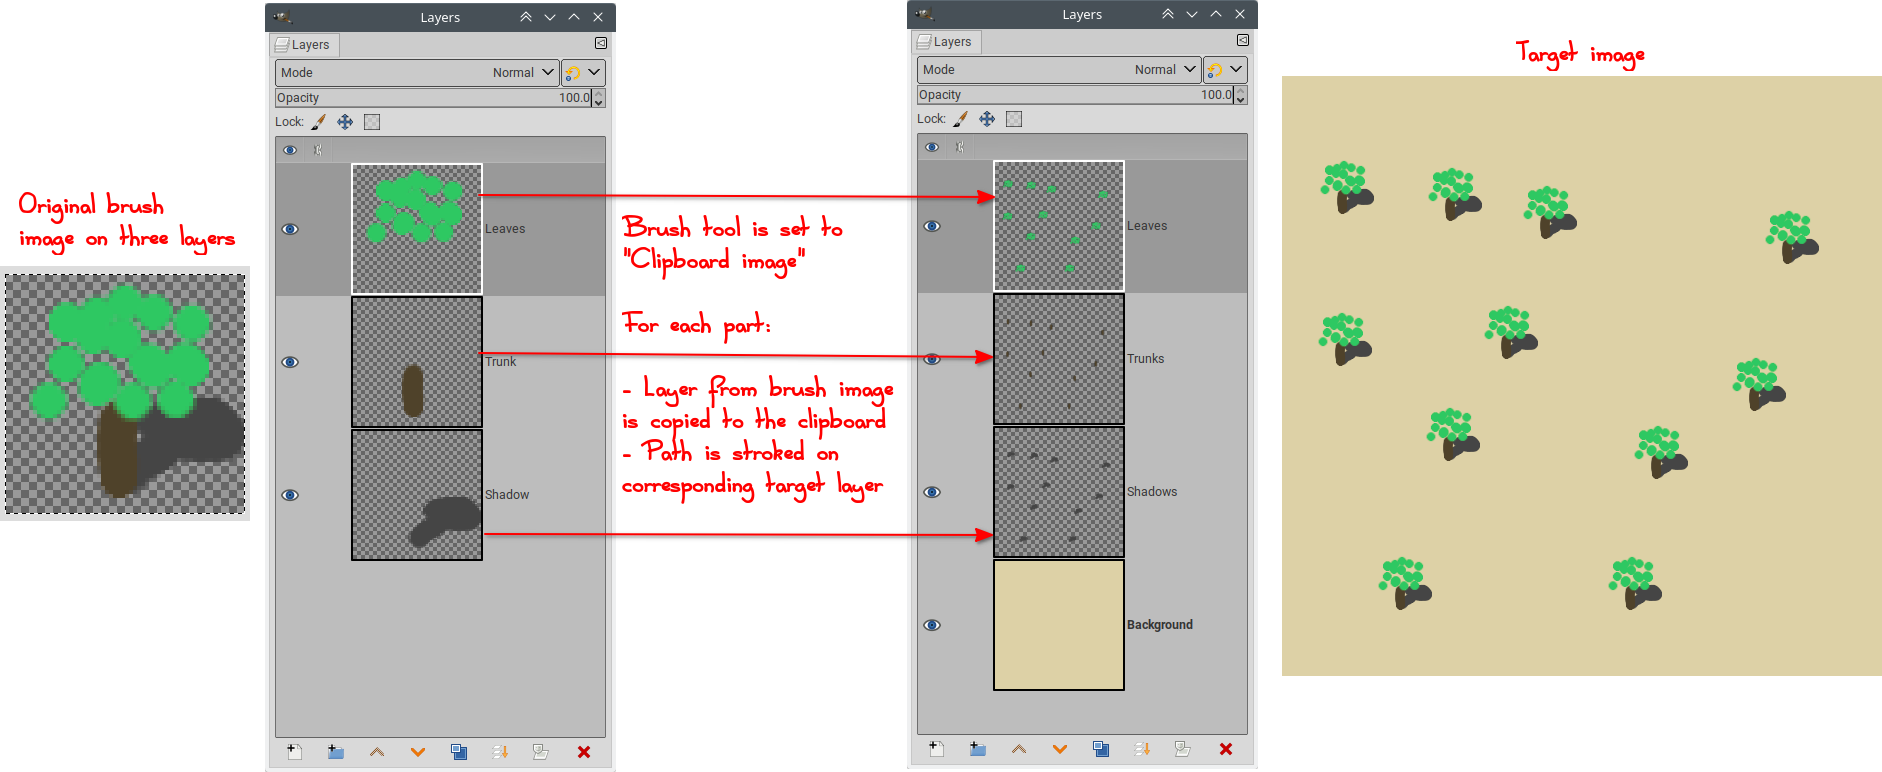1882x772 pixels.
Task: Delete the layer in right Layers panel
Action: [x=1226, y=749]
